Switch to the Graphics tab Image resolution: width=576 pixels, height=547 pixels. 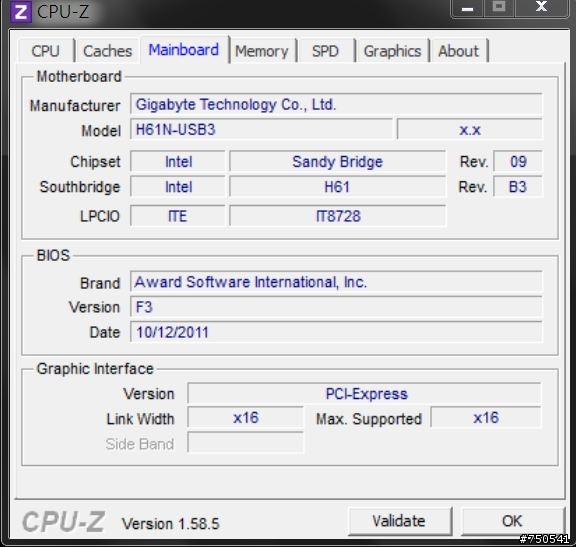(392, 51)
